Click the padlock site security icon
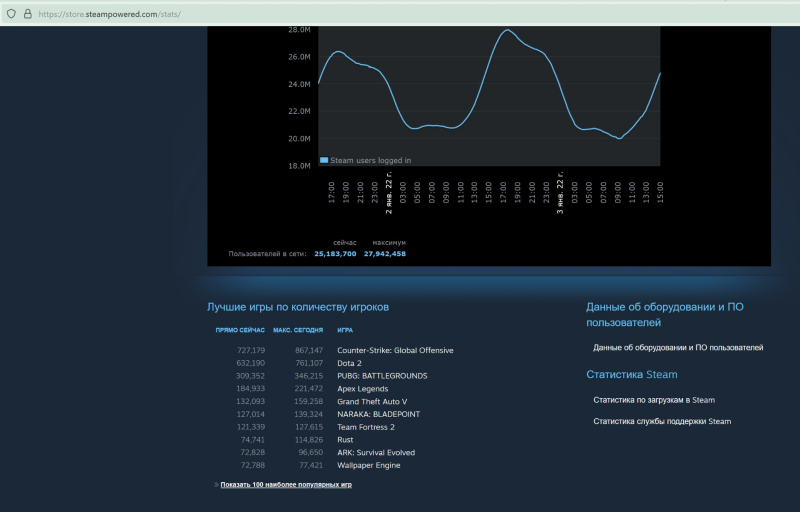This screenshot has width=800, height=512. pos(27,14)
